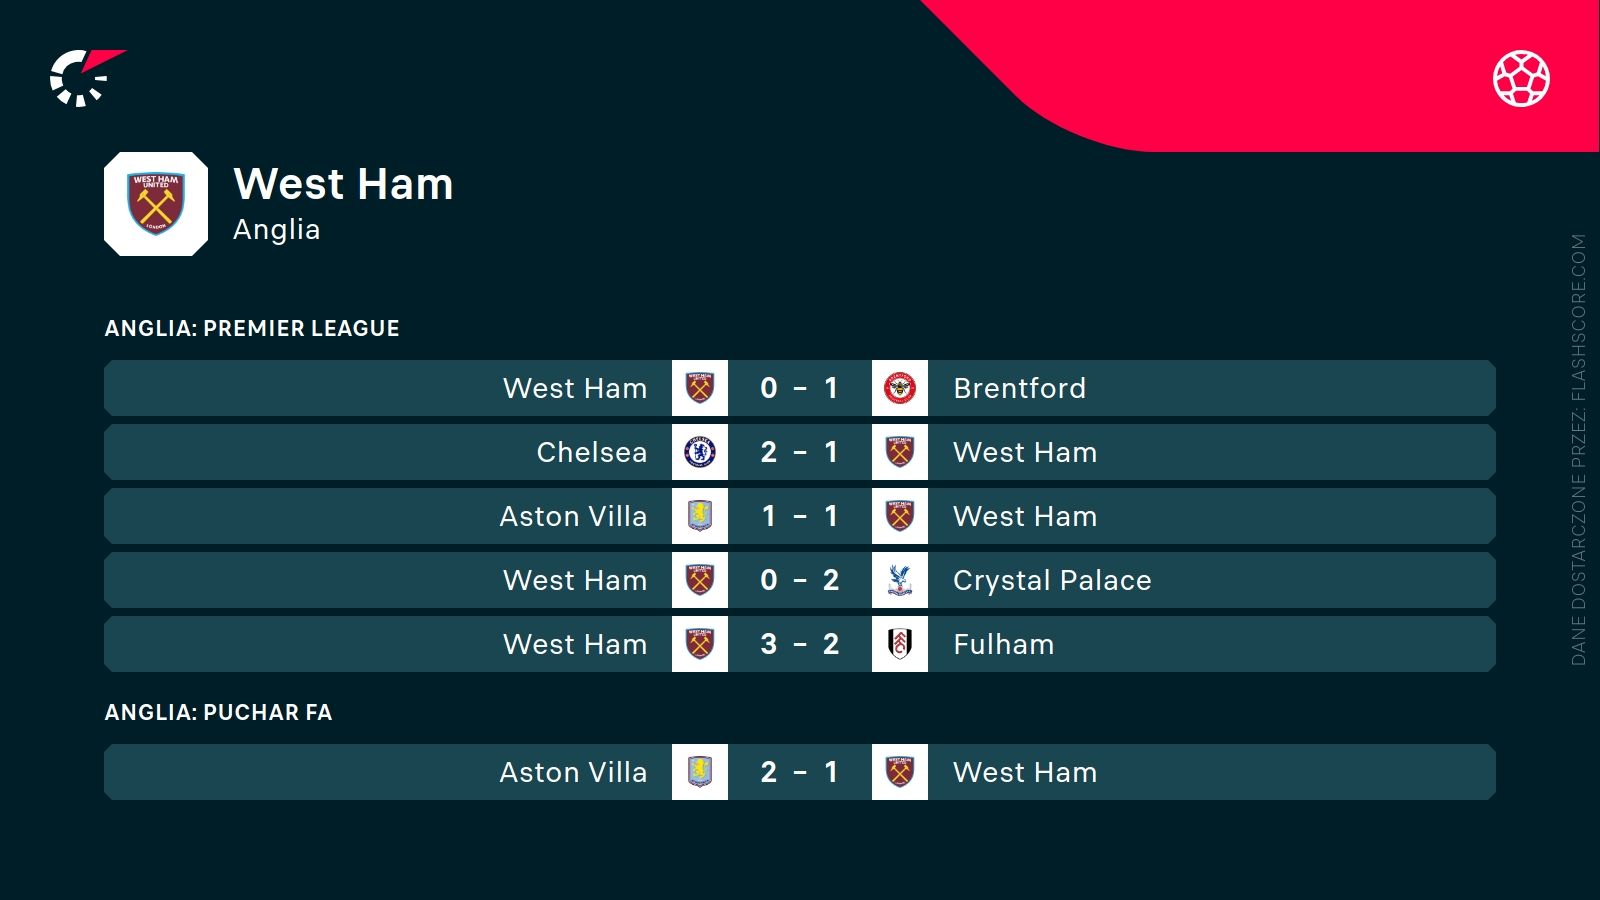The width and height of the screenshot is (1600, 900).
Task: Click the Fulham club badge
Action: [900, 644]
